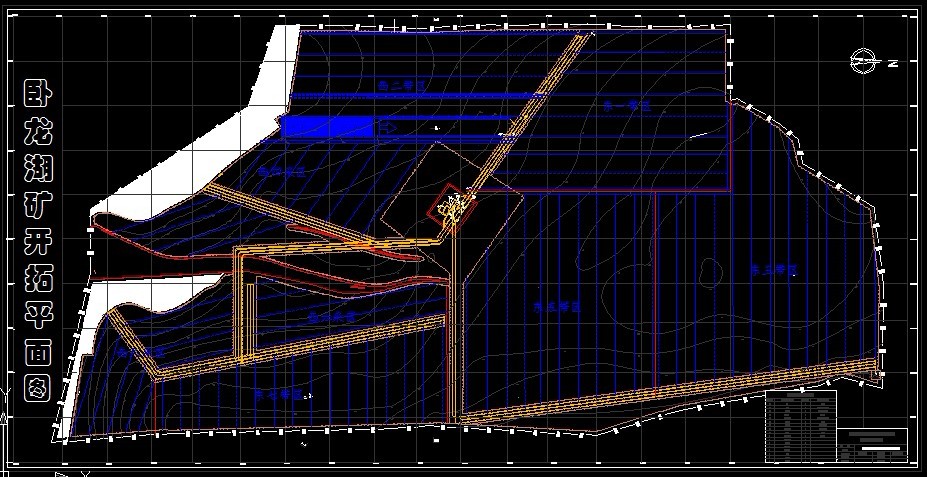Click the rotated N direction letter
This screenshot has width=927, height=477.
pos(893,63)
